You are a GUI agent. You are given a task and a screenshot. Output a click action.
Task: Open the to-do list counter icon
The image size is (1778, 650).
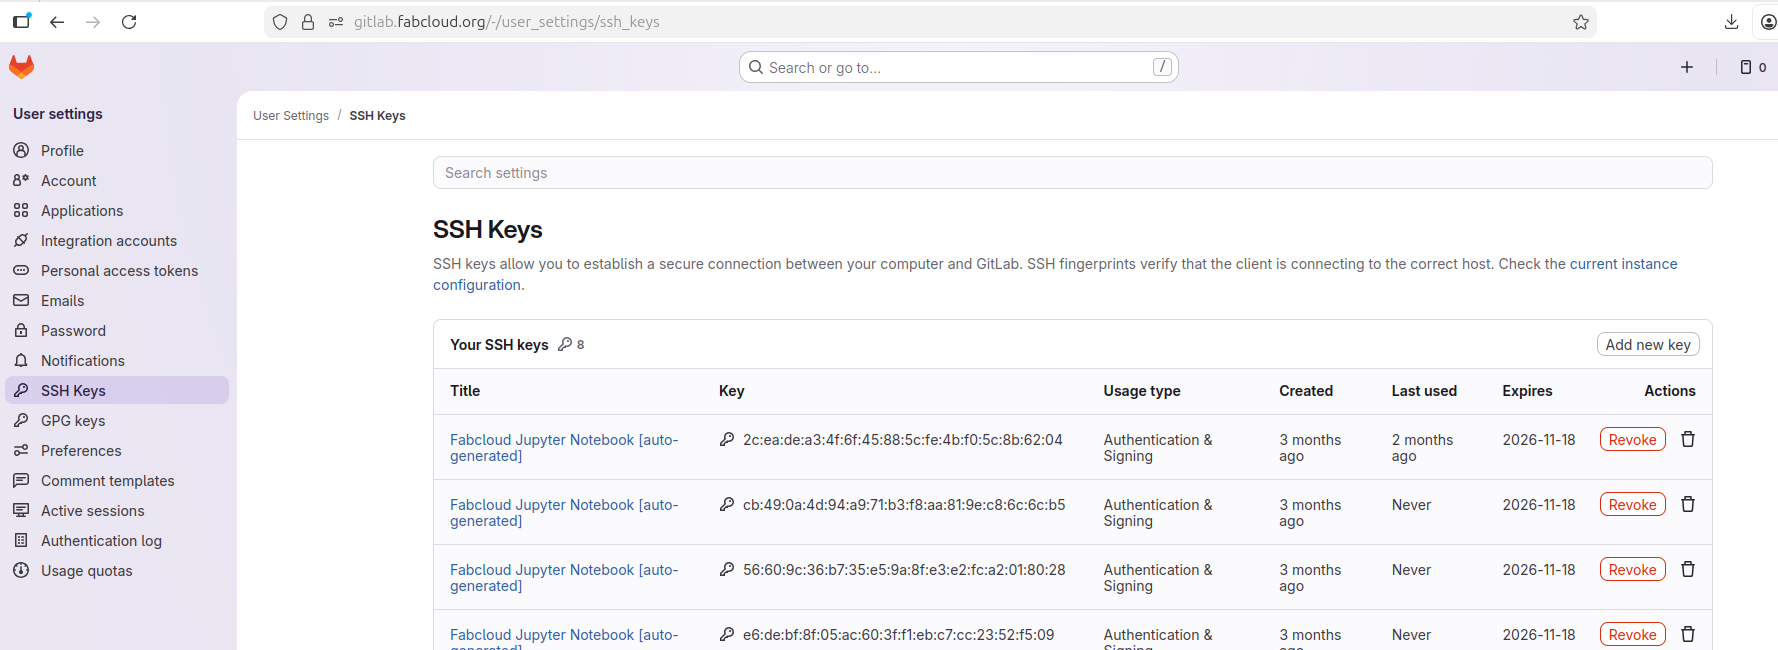(x=1752, y=67)
